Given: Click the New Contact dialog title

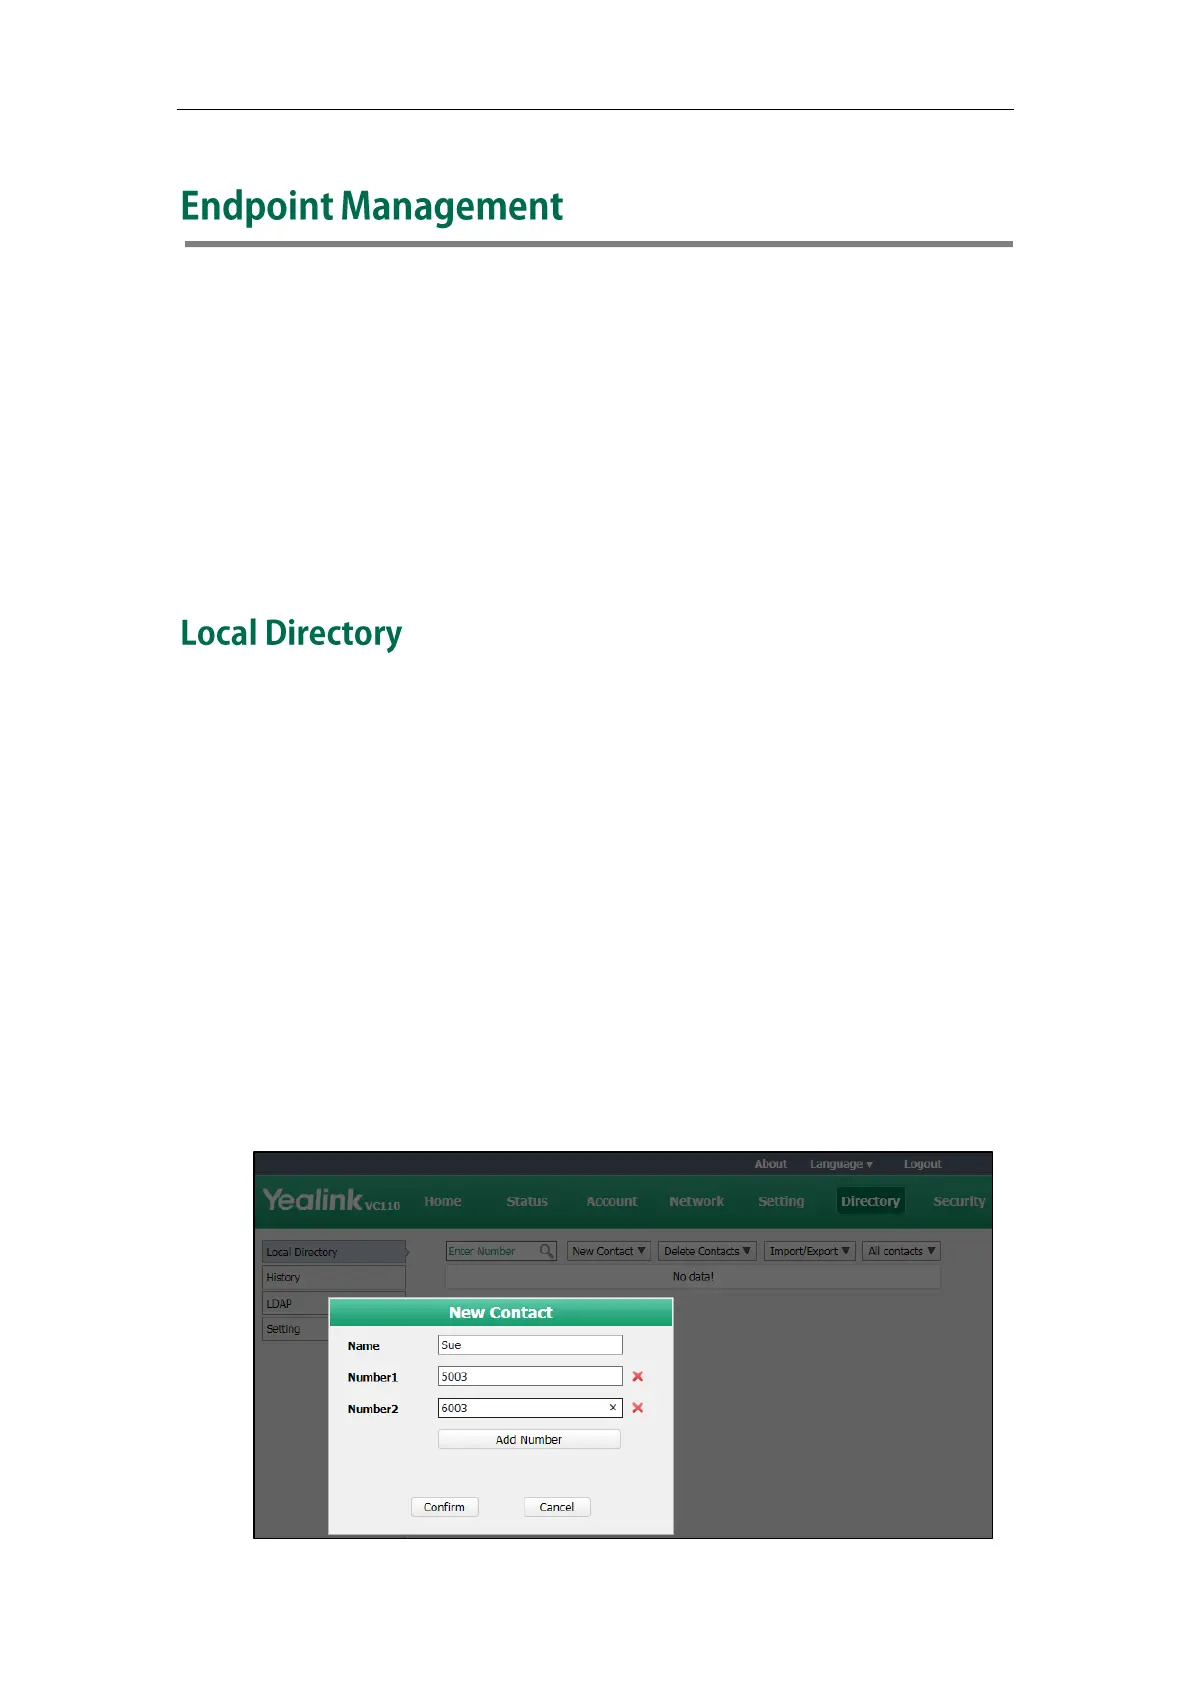Looking at the screenshot, I should (x=500, y=1312).
